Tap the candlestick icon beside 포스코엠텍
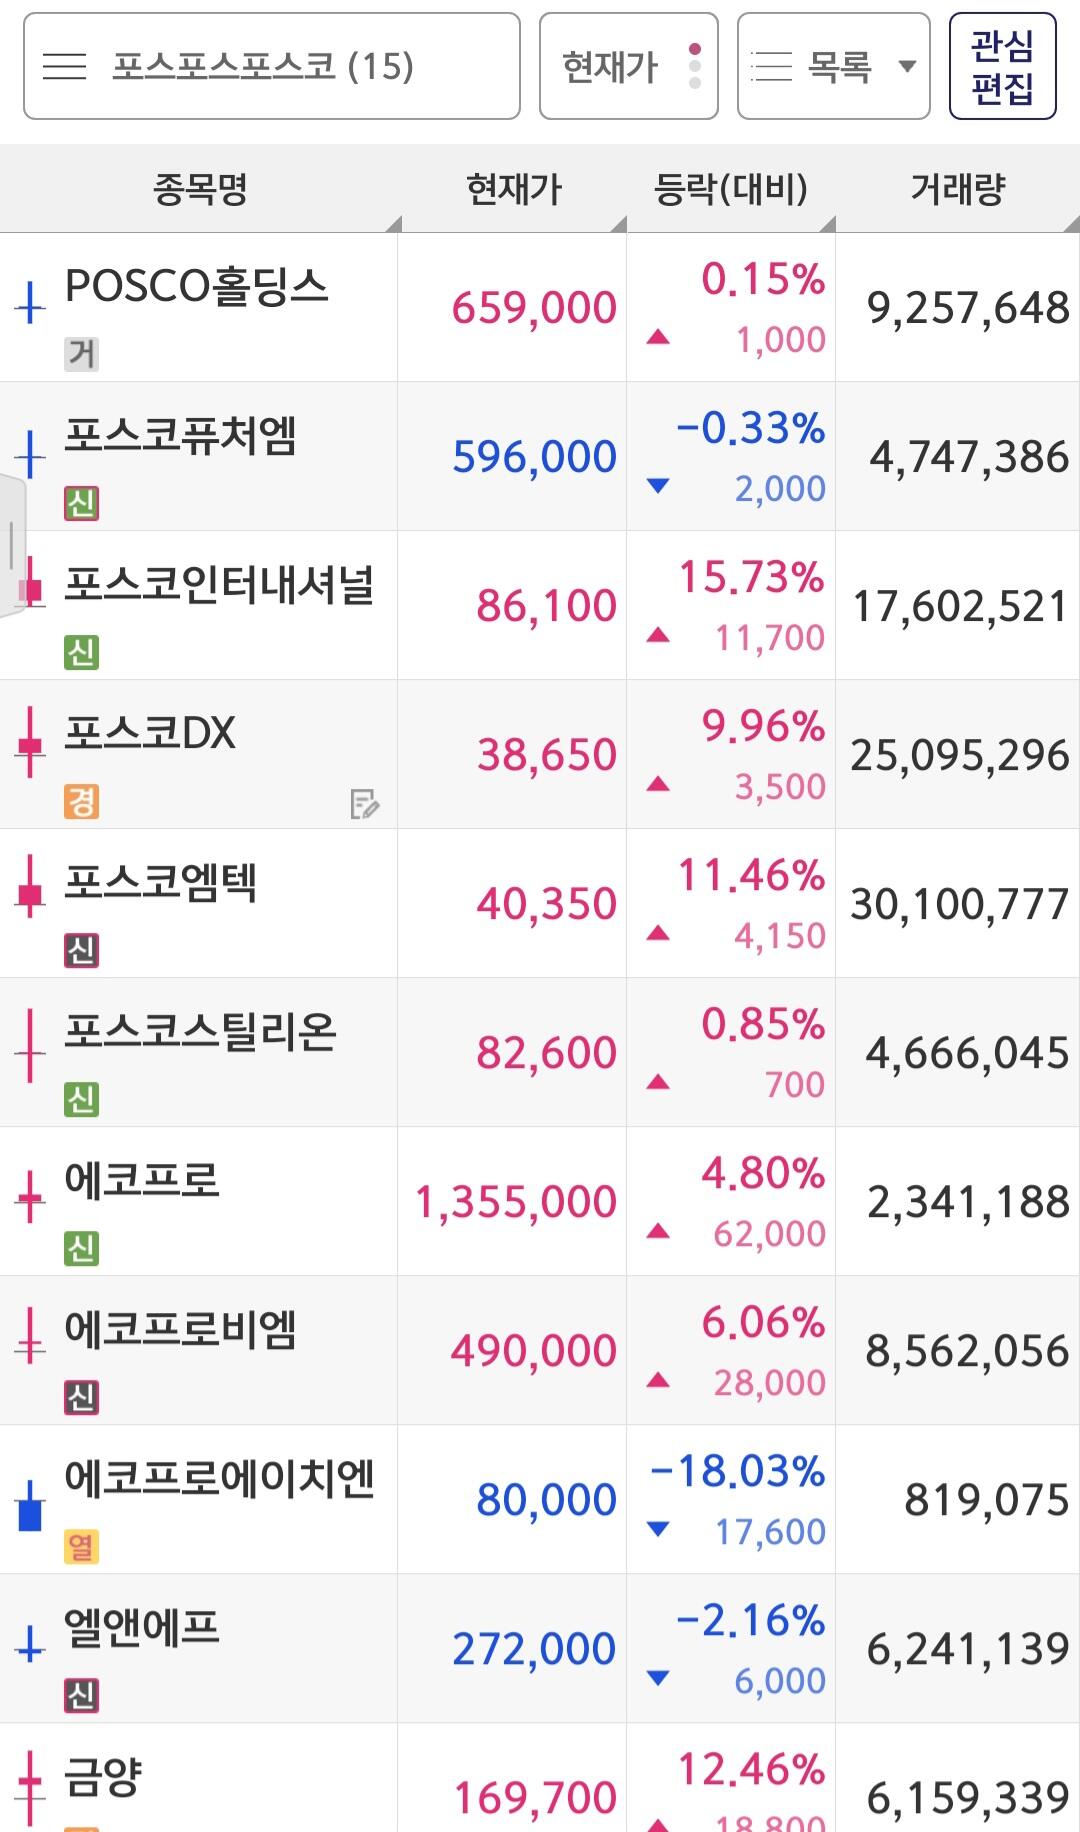Viewport: 1080px width, 1832px height. (x=30, y=886)
